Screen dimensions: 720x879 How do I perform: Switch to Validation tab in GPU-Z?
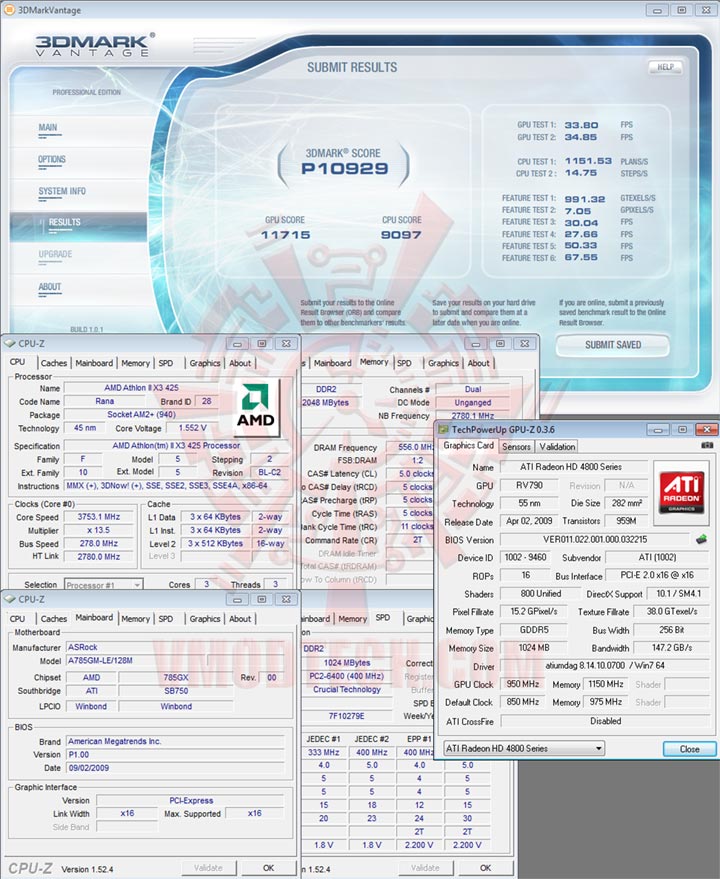click(x=557, y=447)
